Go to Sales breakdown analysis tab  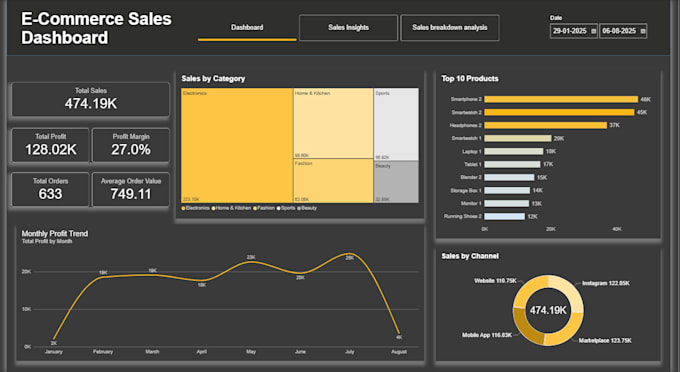pyautogui.click(x=450, y=28)
